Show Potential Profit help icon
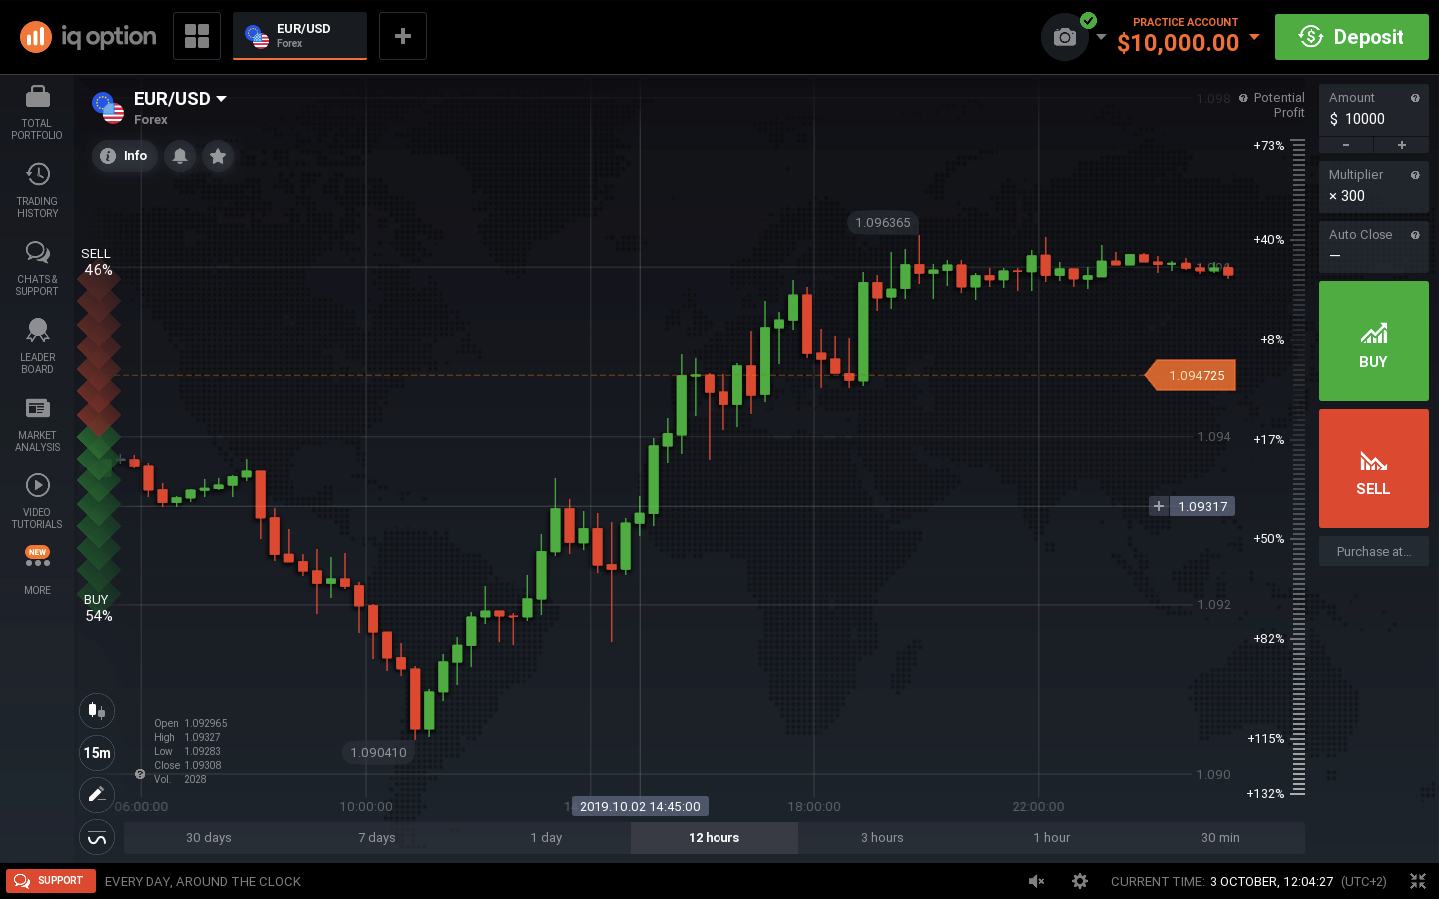This screenshot has width=1439, height=899. (1243, 98)
